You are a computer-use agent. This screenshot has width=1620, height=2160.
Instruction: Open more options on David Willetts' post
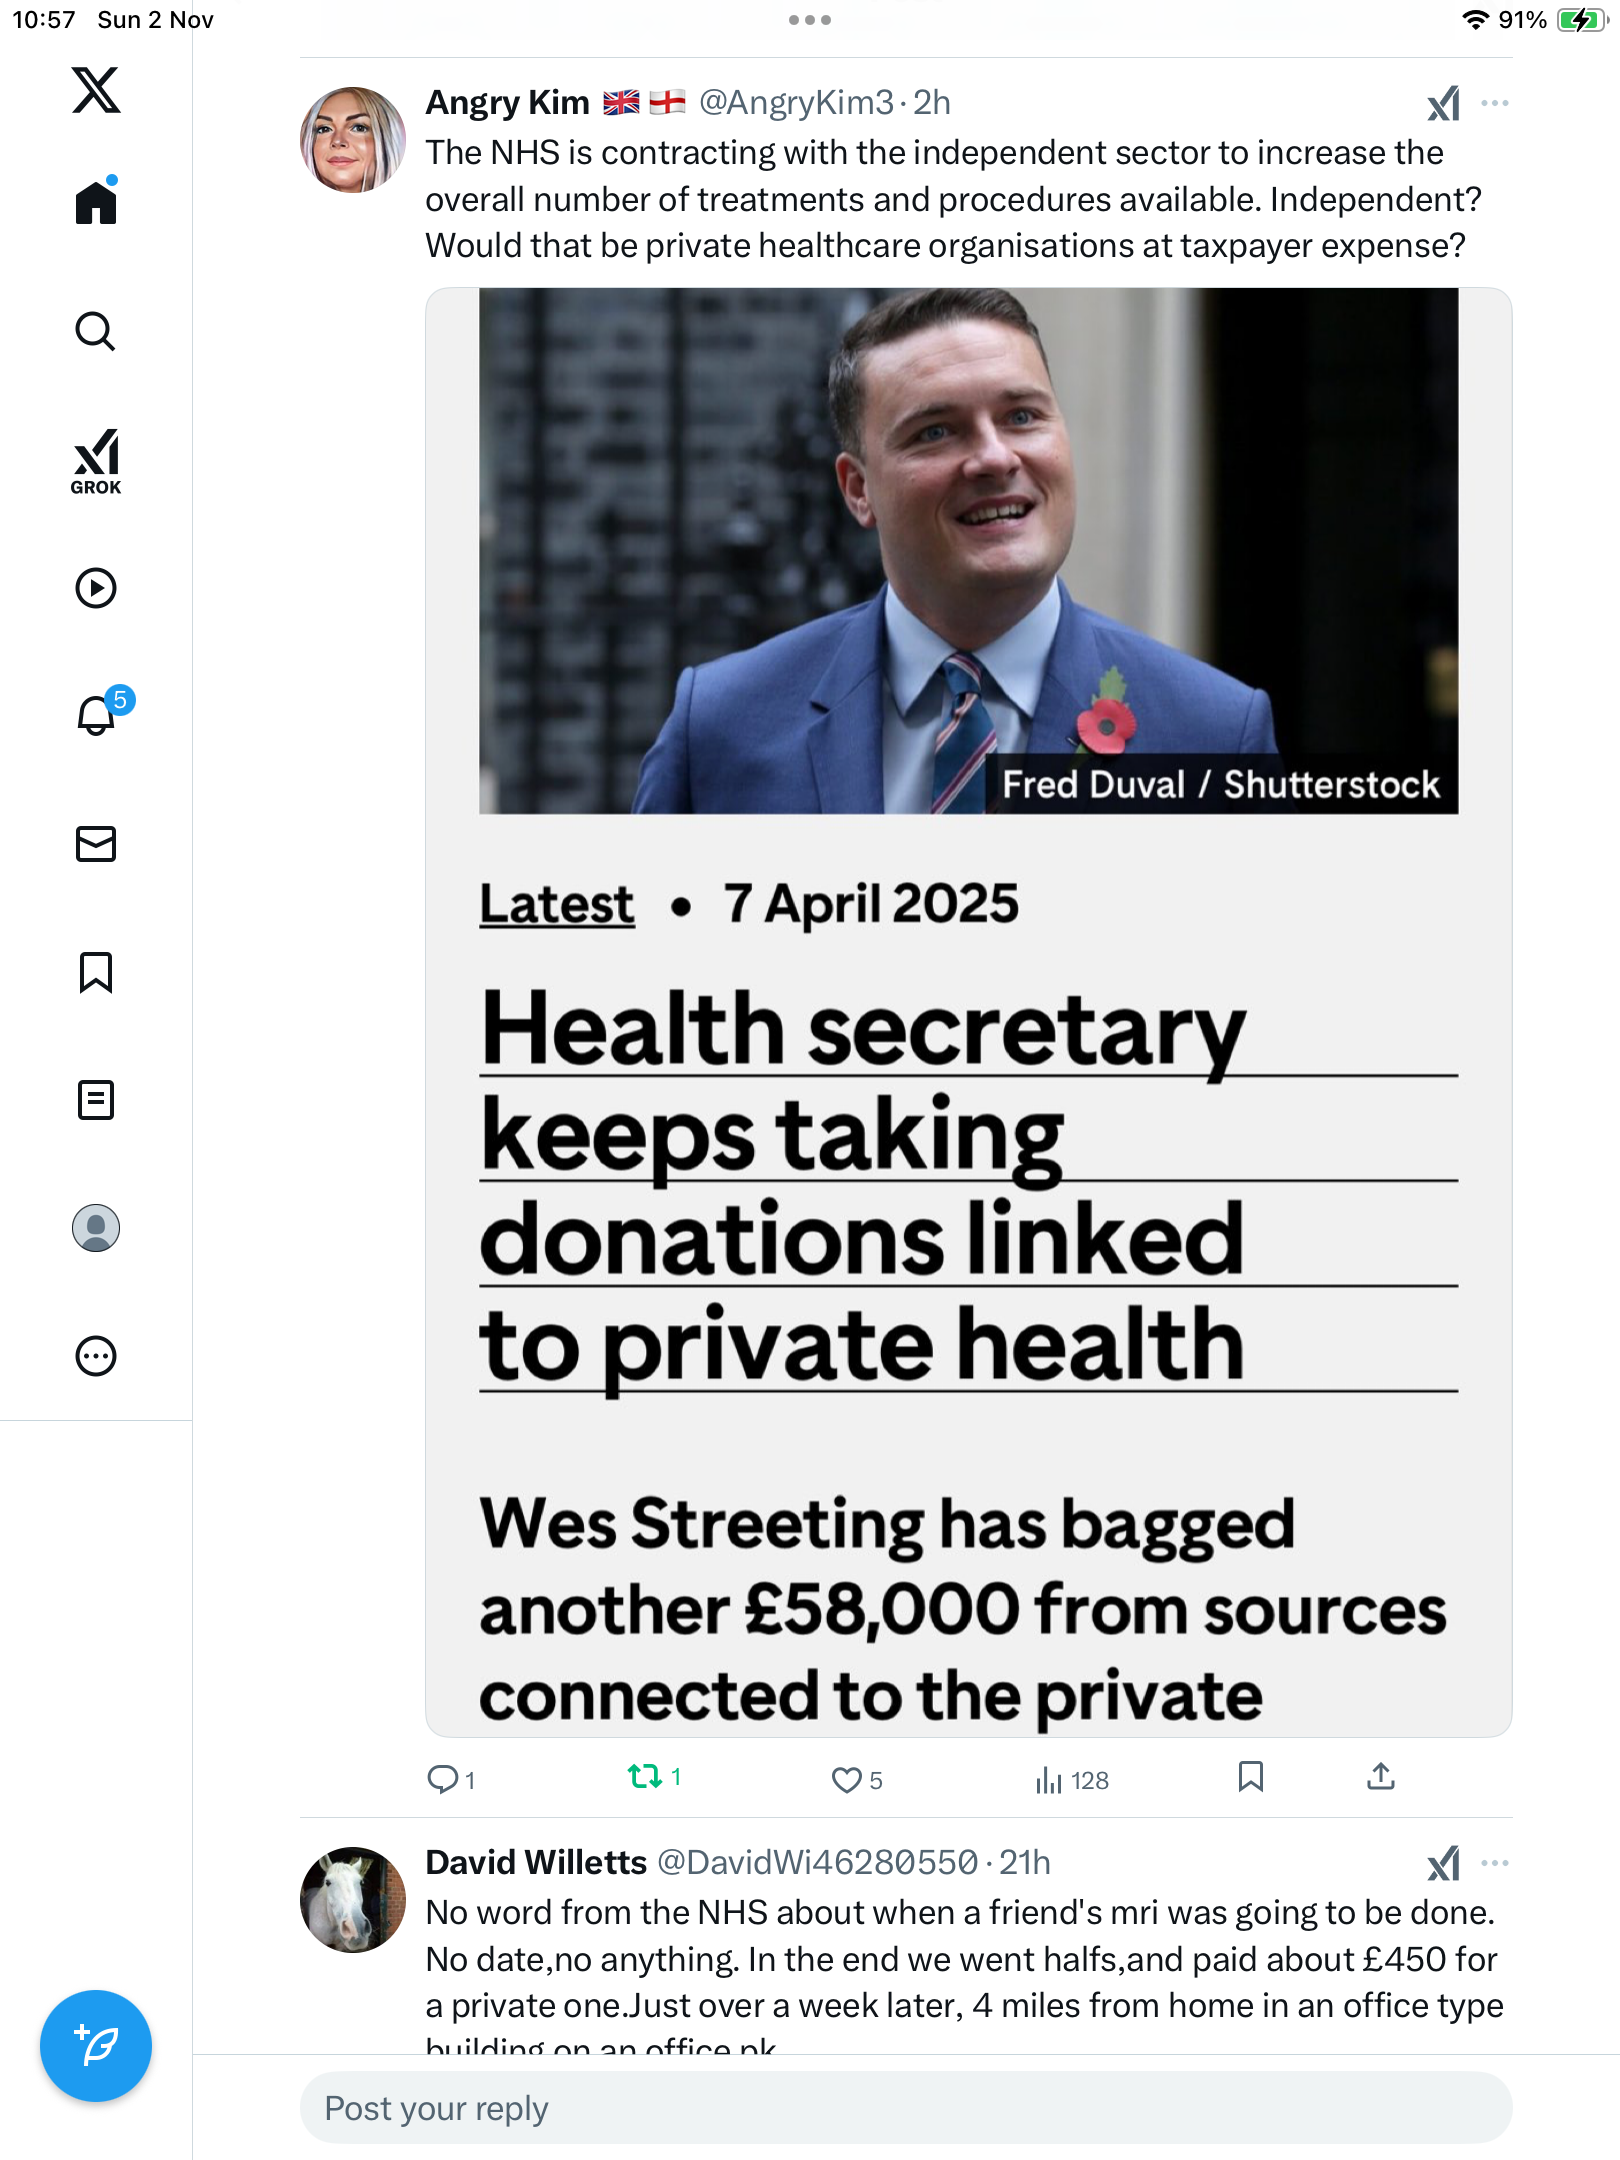[x=1494, y=1863]
